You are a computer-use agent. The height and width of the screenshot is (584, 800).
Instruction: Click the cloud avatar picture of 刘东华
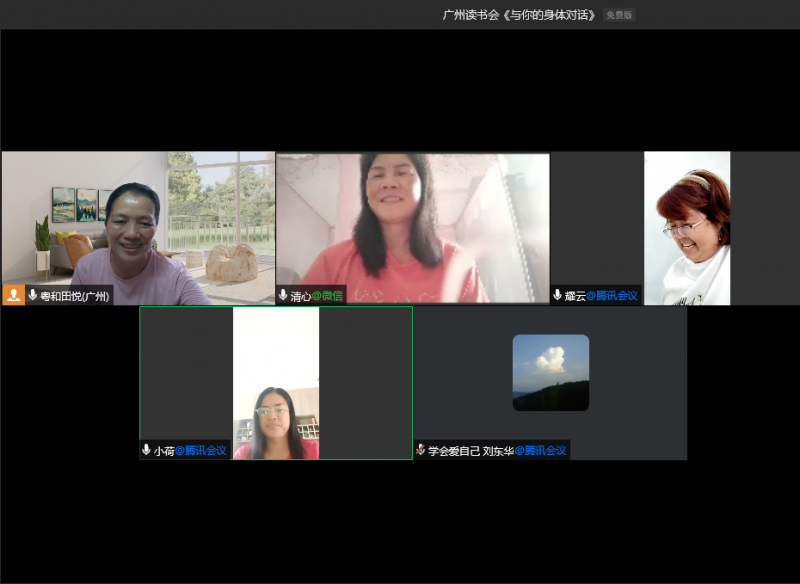pos(550,372)
